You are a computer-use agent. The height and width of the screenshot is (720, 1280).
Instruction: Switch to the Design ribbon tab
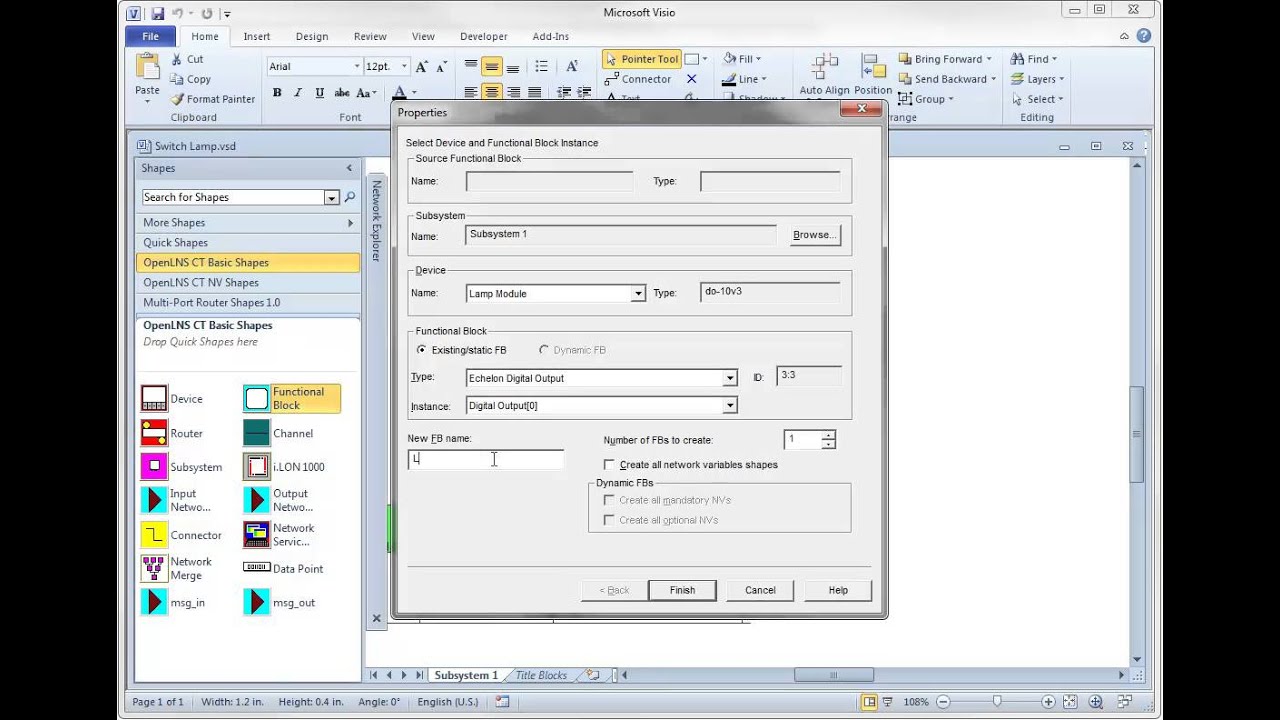[x=312, y=36]
